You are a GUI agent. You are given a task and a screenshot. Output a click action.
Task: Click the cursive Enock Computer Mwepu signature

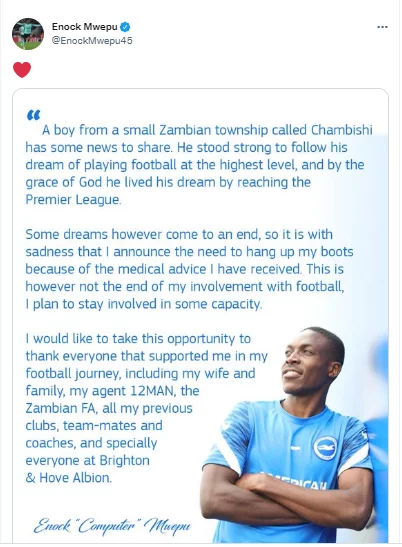coord(112,525)
